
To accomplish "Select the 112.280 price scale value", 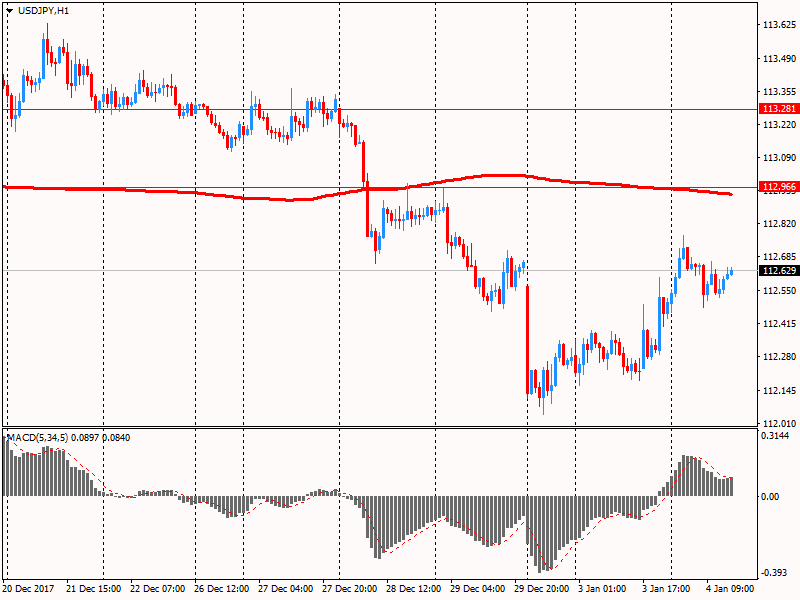I will tap(779, 357).
